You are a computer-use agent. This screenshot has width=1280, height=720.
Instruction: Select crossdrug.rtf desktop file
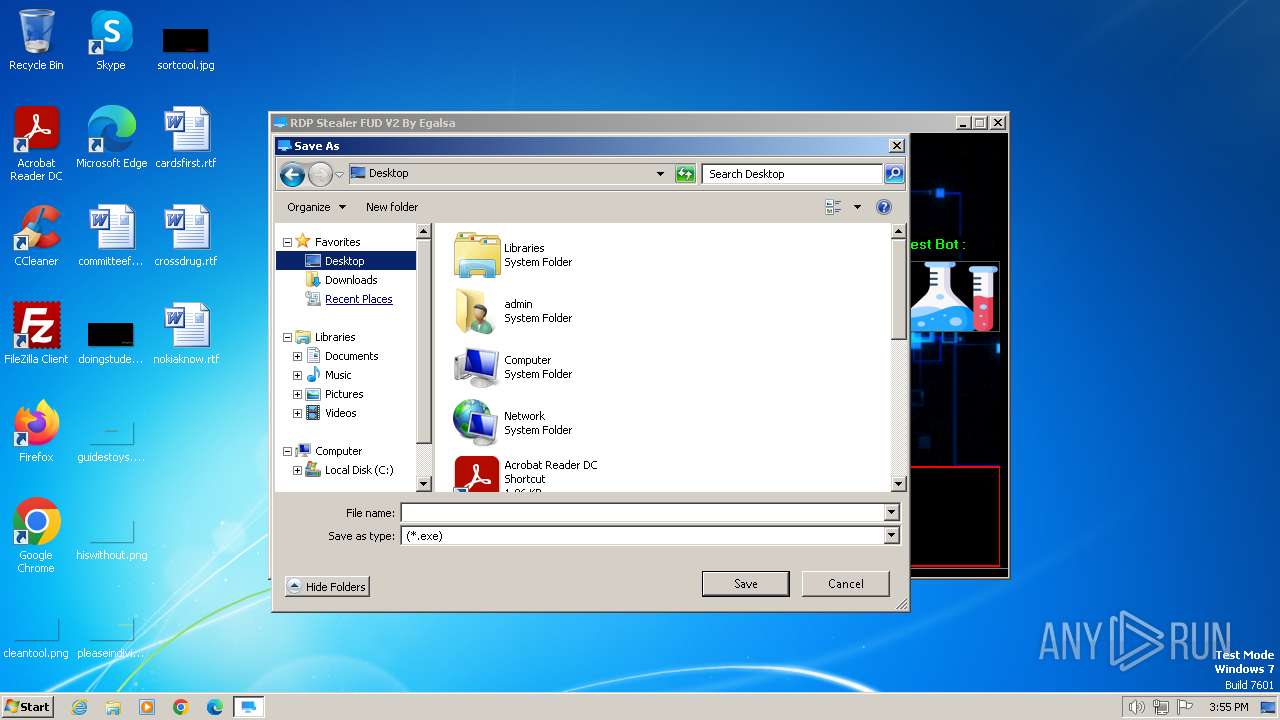click(186, 236)
